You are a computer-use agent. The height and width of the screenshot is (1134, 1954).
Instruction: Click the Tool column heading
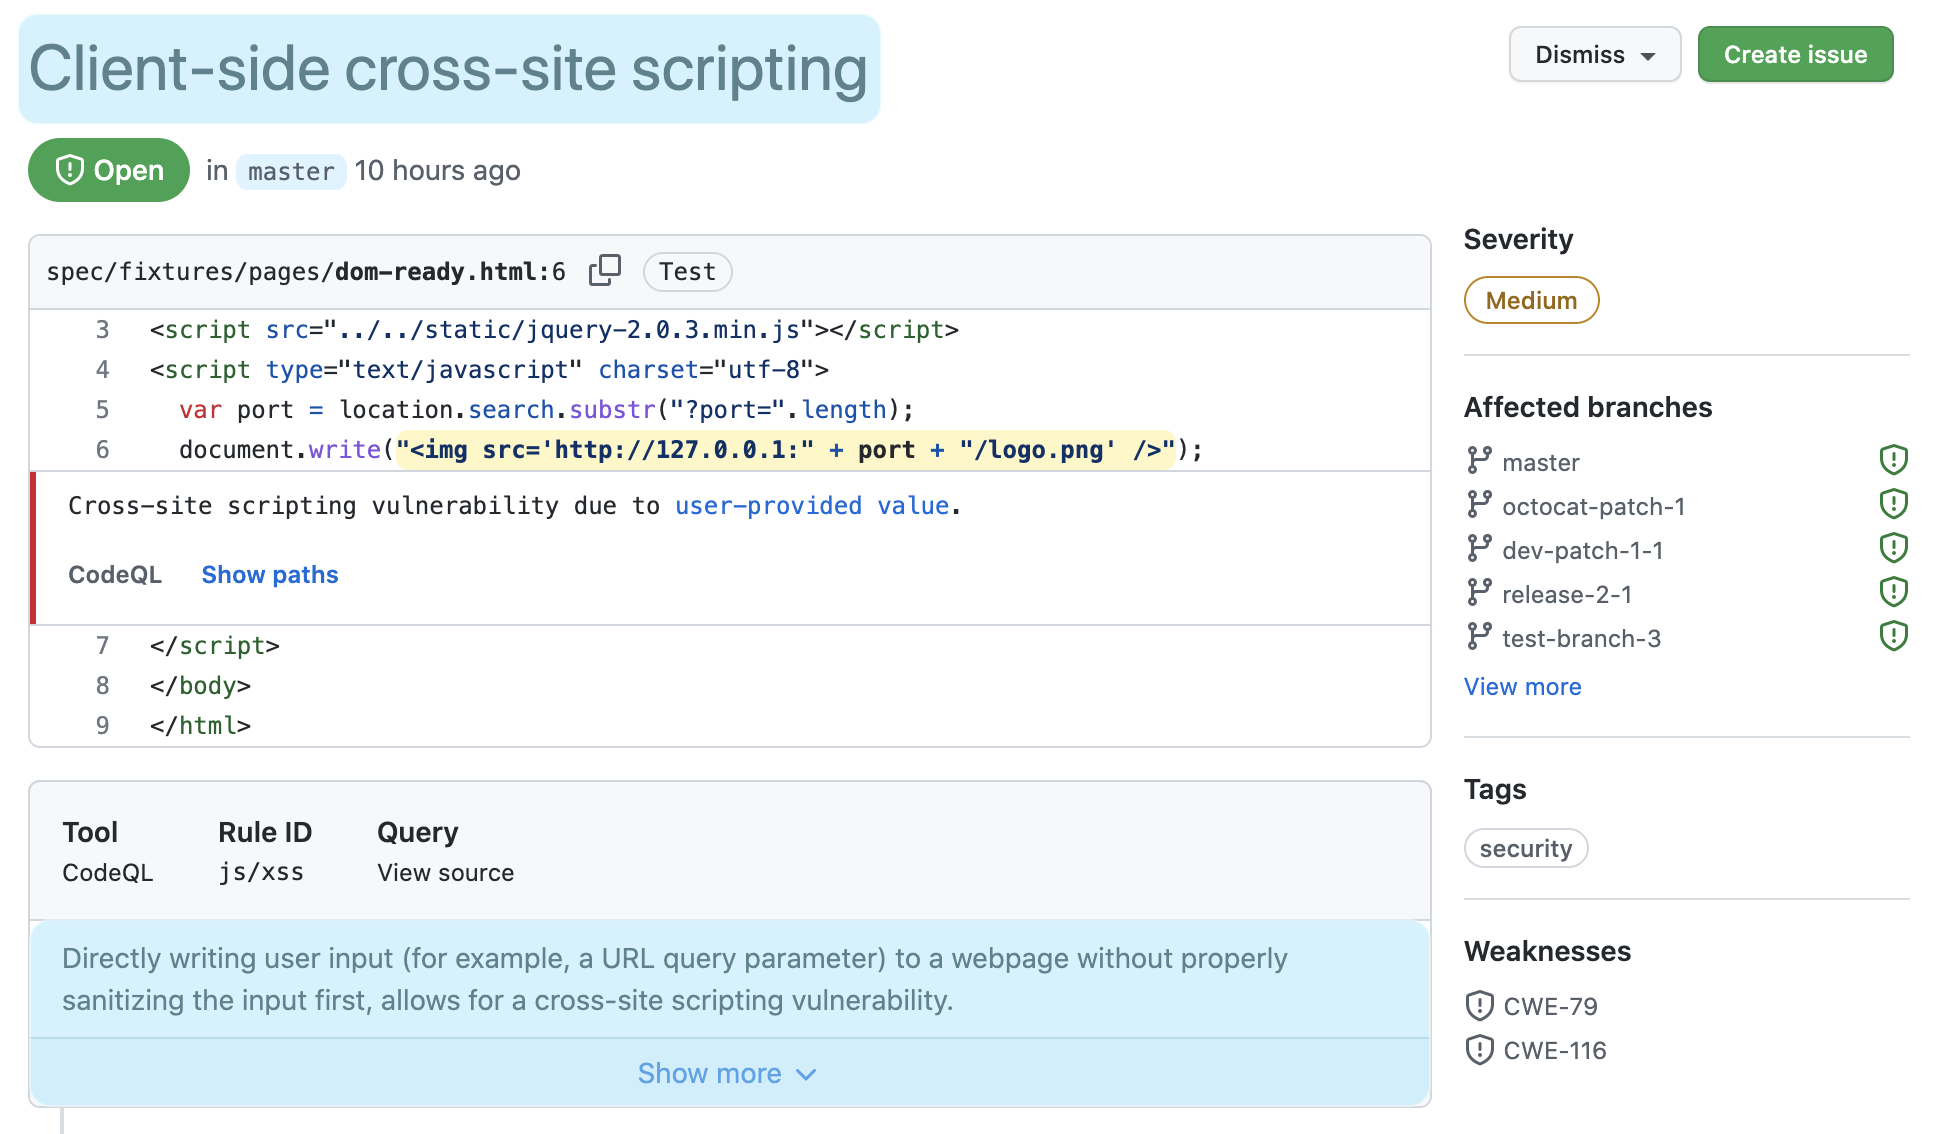(x=90, y=832)
